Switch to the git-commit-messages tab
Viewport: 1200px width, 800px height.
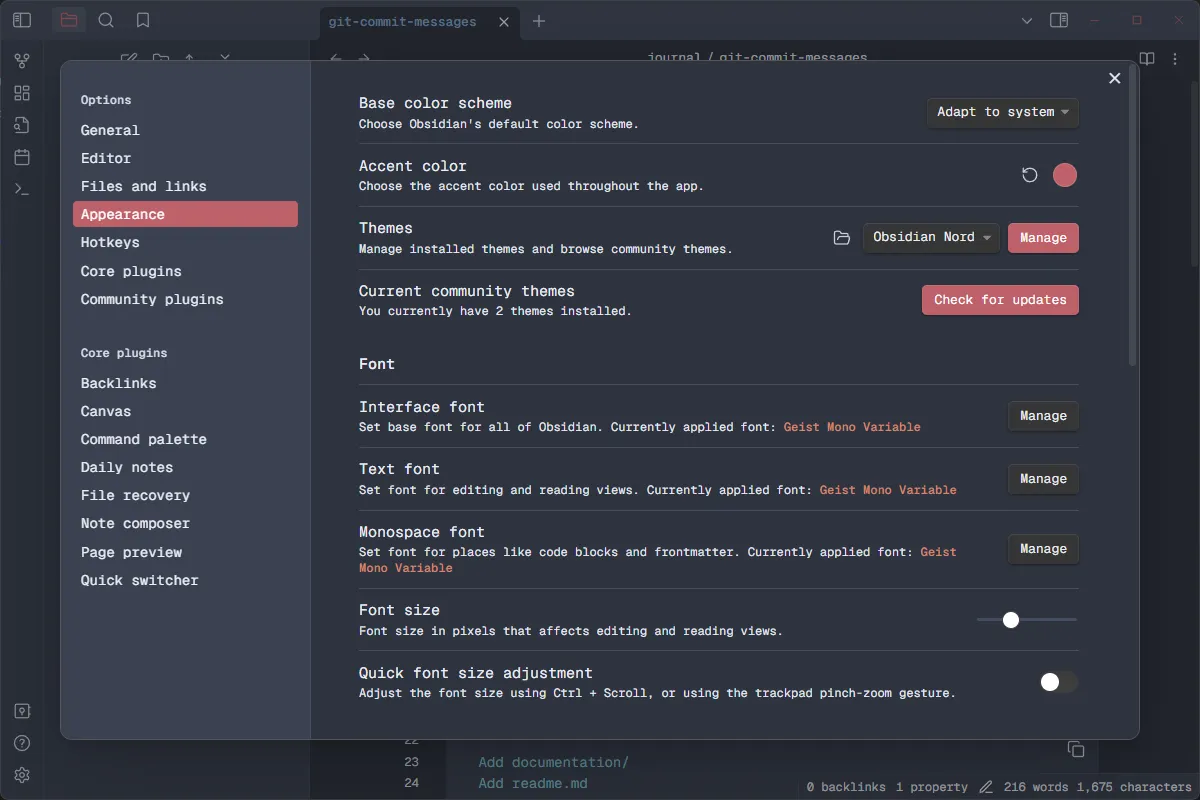tap(402, 21)
